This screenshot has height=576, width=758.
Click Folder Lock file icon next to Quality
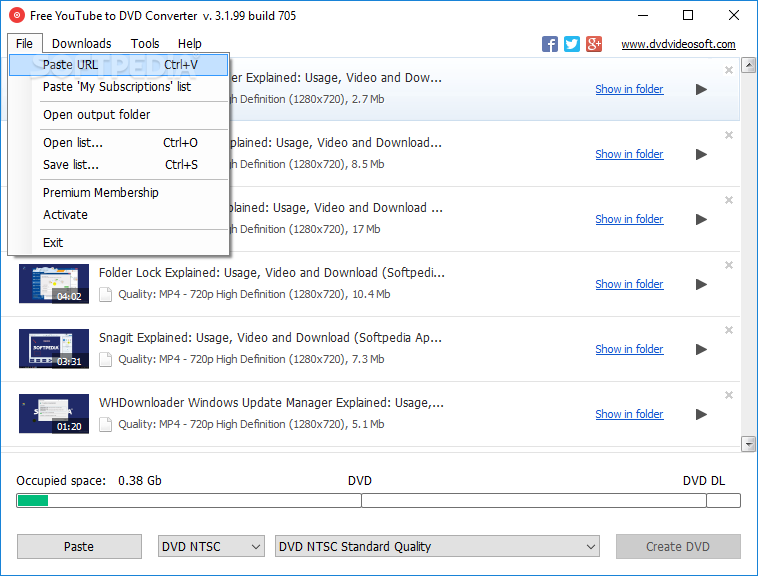pos(105,294)
